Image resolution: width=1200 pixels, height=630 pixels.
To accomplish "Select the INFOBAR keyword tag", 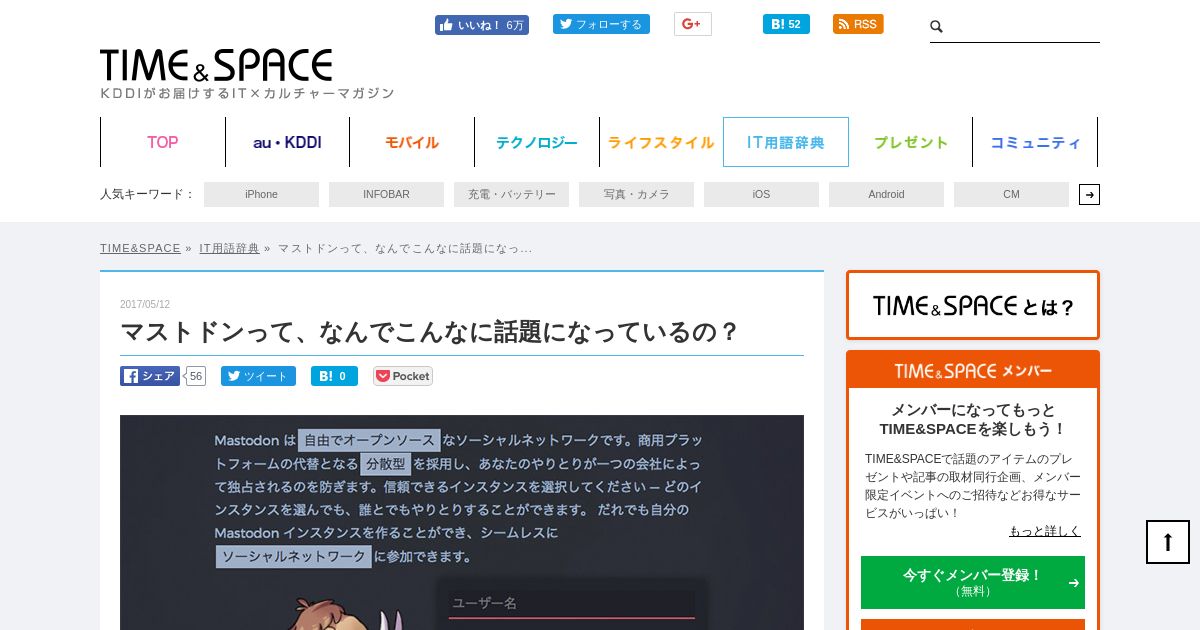I will 386,194.
